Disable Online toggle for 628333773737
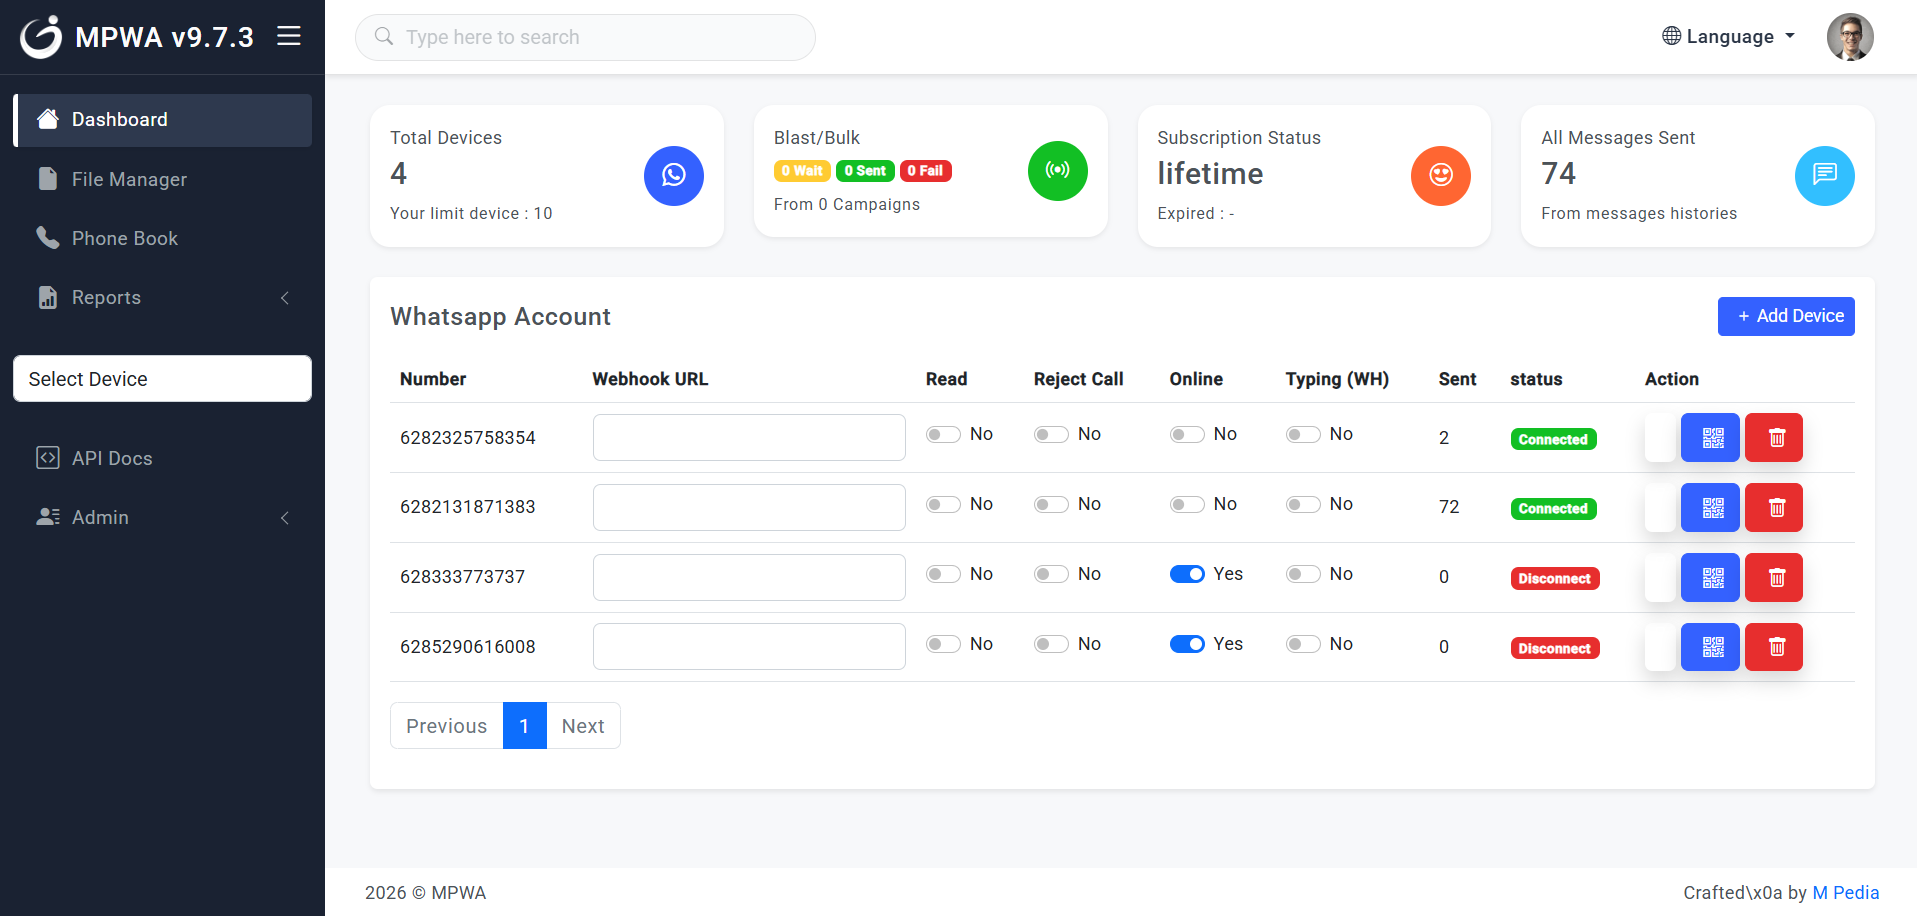This screenshot has width=1917, height=916. pos(1187,574)
